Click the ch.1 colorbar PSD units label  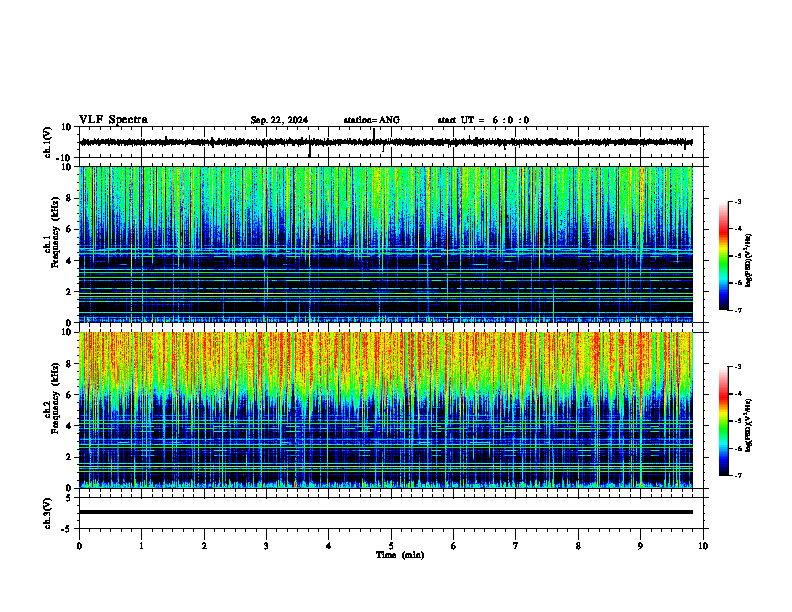pos(749,261)
